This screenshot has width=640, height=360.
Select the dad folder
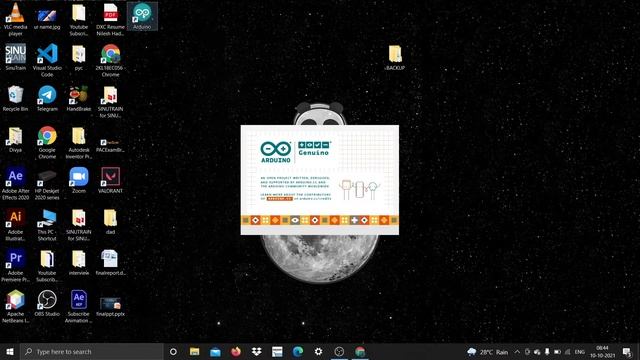110,222
